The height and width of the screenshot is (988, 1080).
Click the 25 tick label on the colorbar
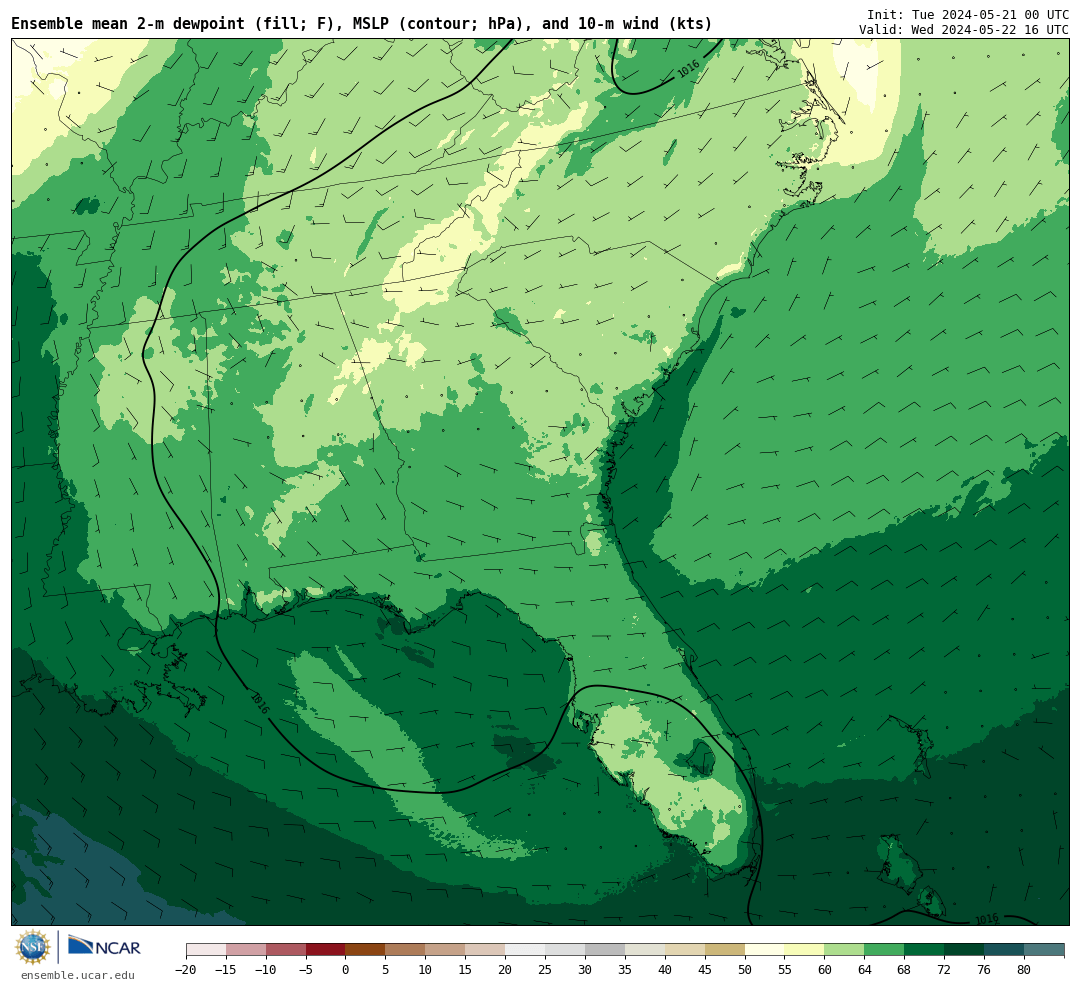(546, 969)
